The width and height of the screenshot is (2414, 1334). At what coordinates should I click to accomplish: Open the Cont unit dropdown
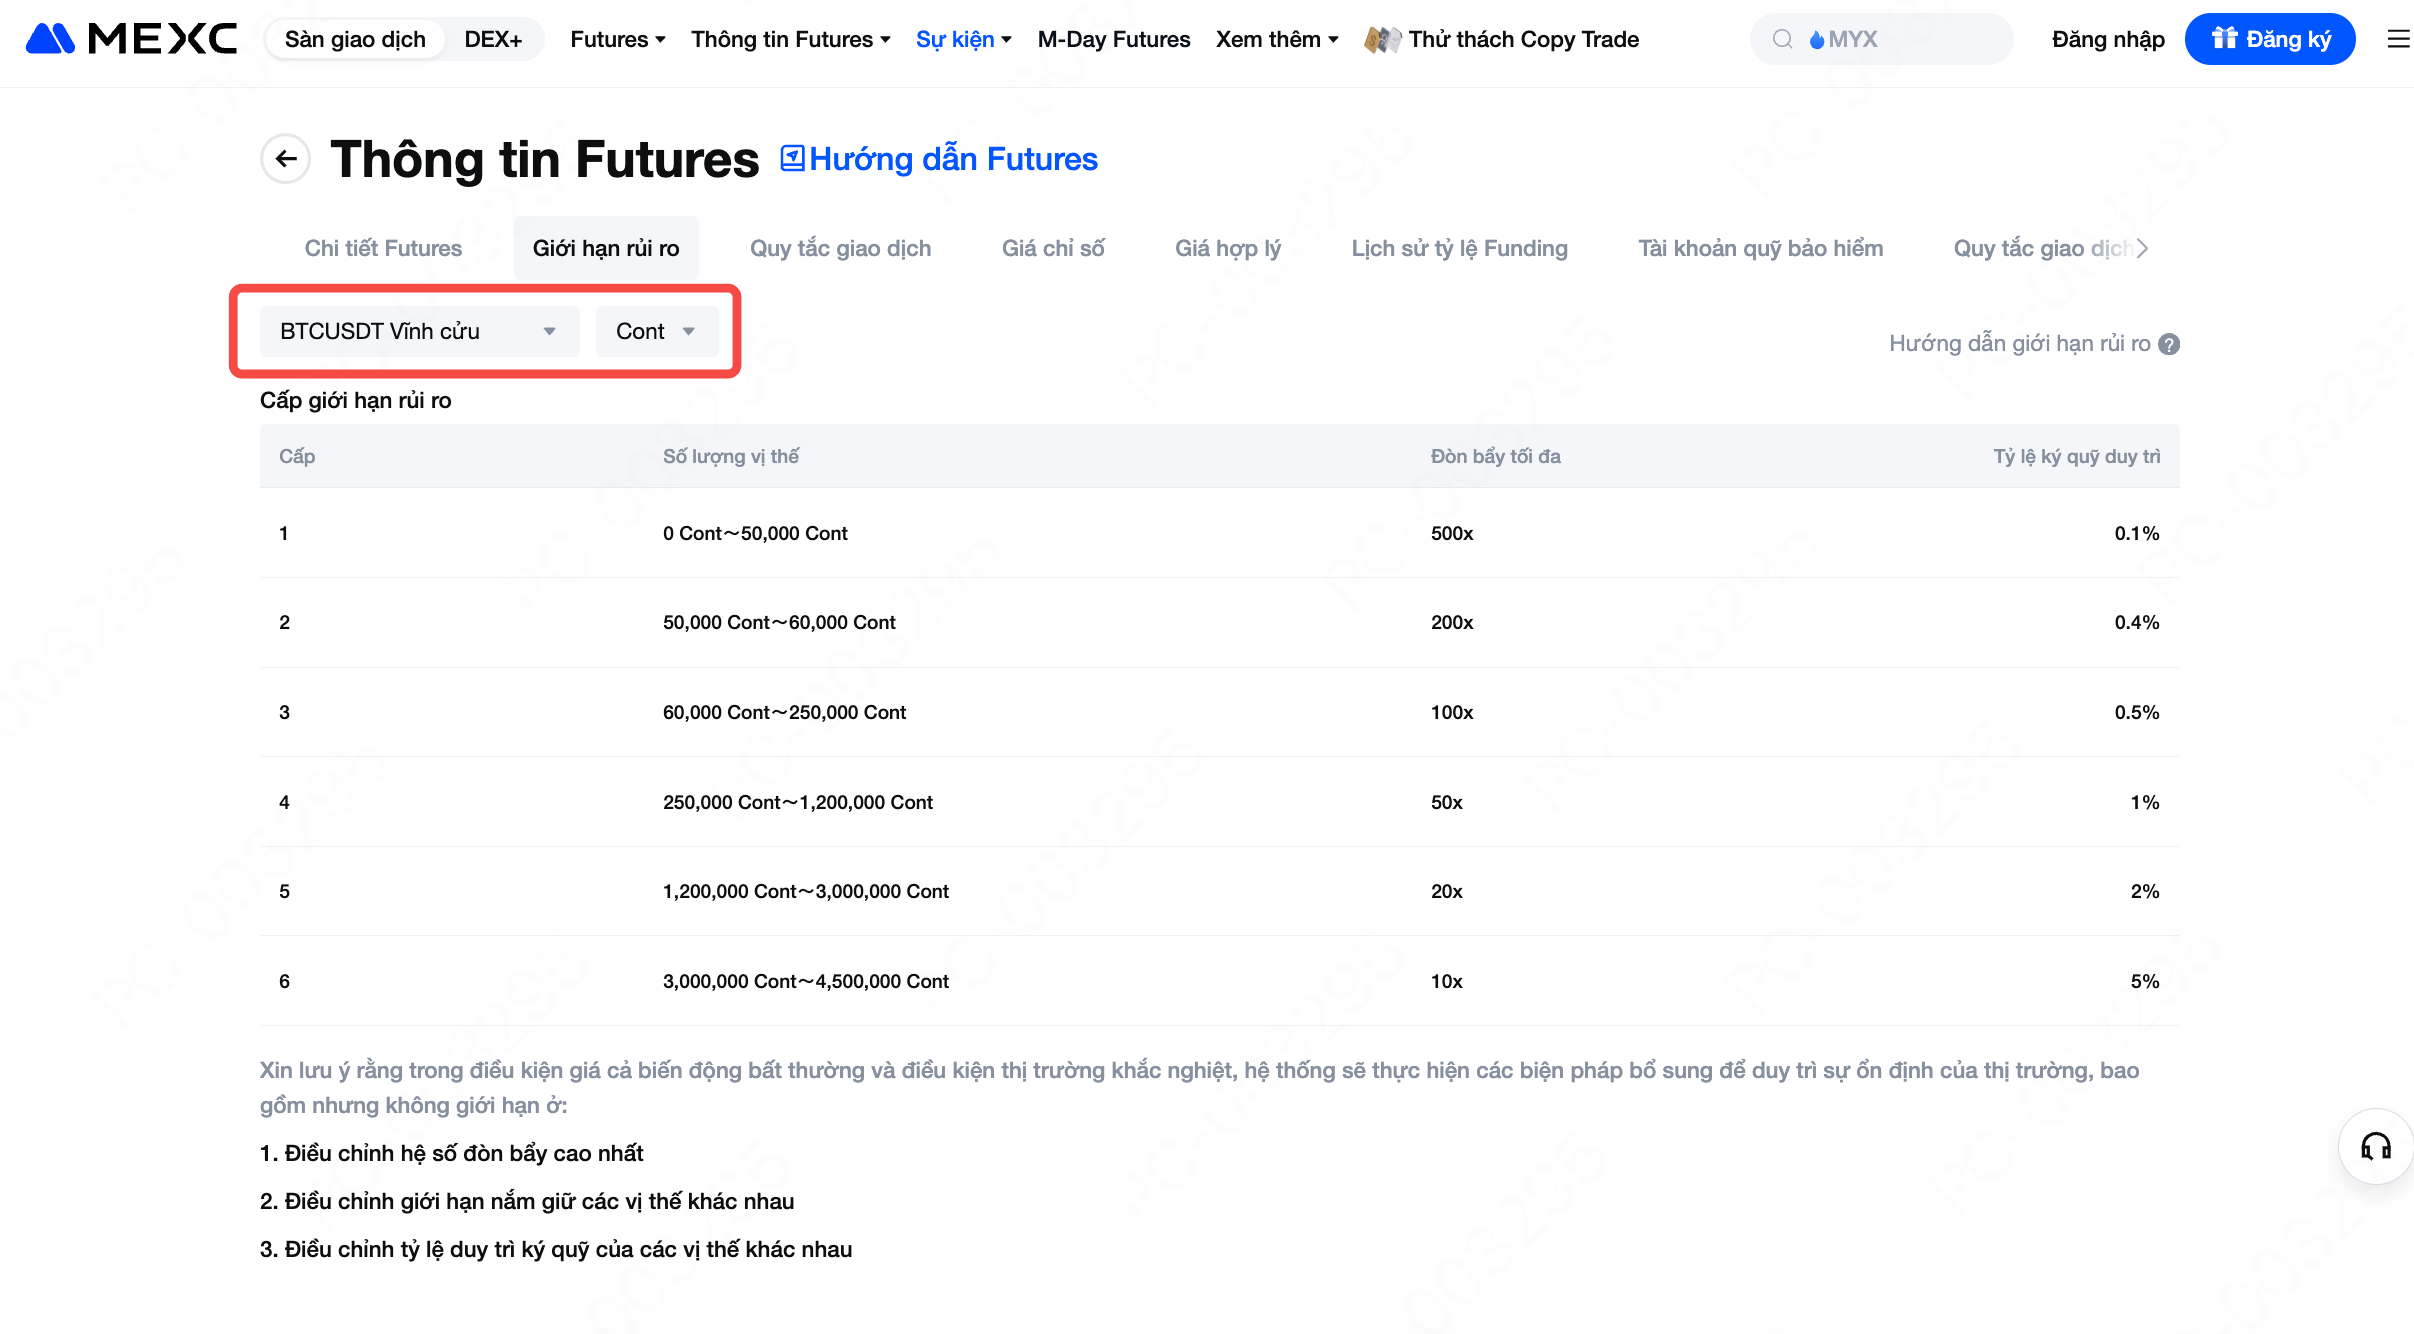click(x=656, y=331)
